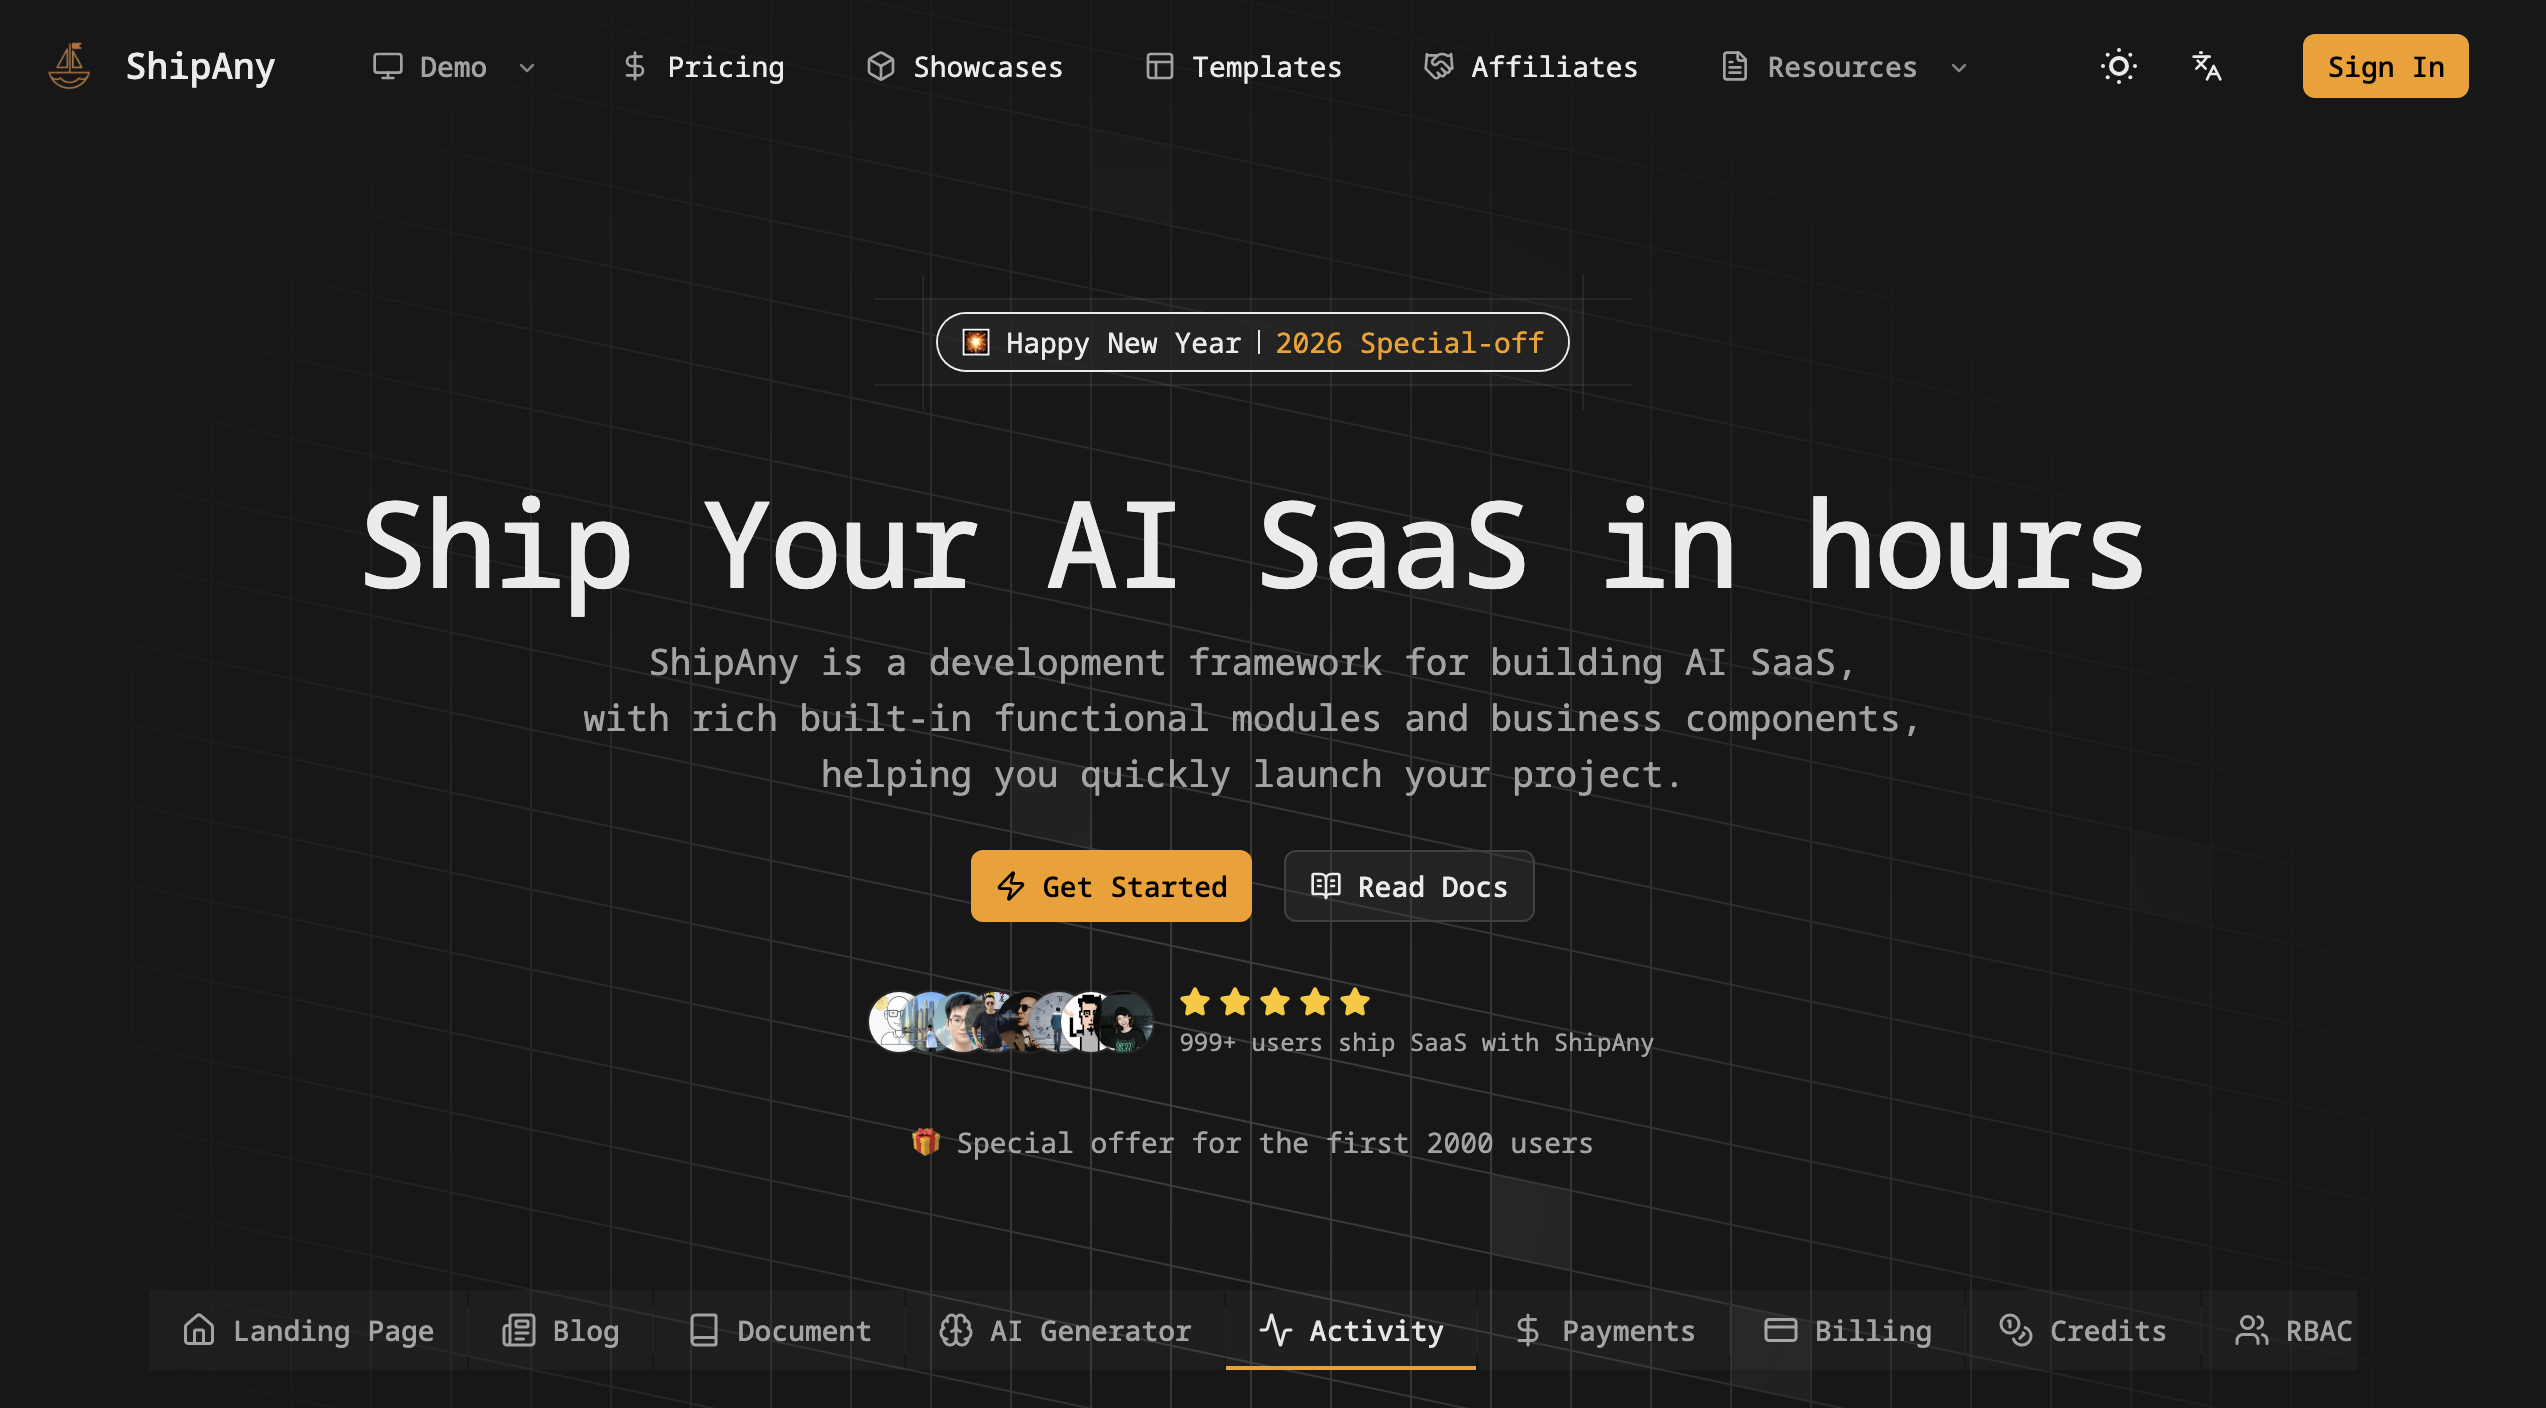Click the Sign In button
Image resolution: width=2546 pixels, height=1408 pixels.
tap(2385, 66)
